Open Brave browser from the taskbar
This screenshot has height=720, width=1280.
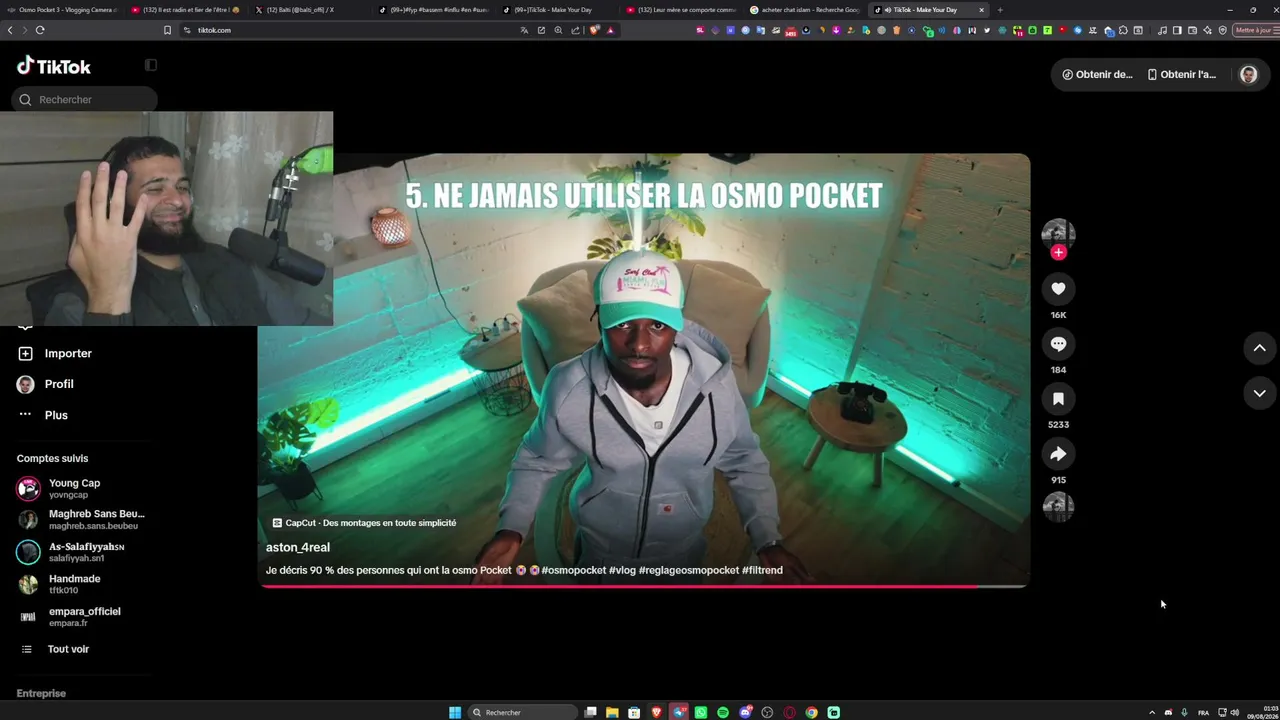(657, 712)
